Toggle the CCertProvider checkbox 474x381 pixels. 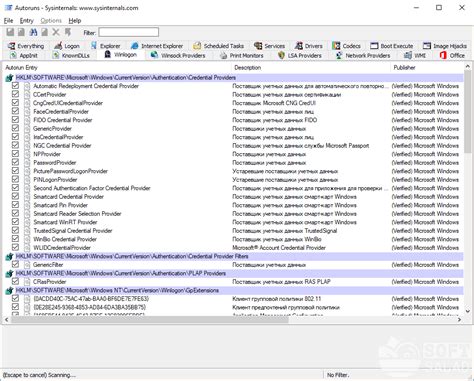[15, 94]
